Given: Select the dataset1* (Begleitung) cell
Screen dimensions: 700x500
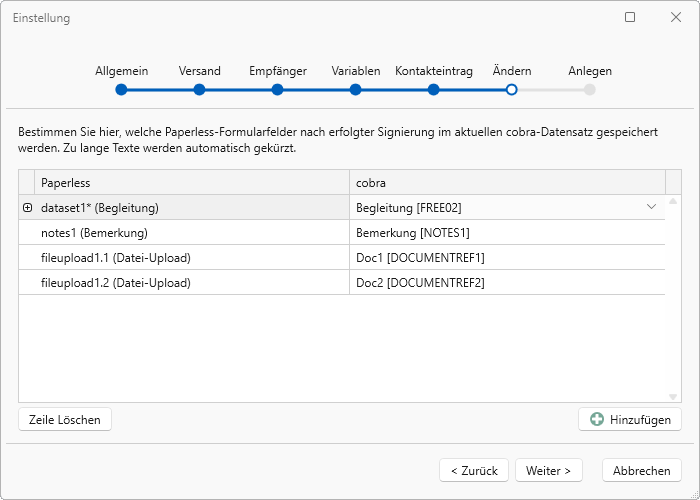Looking at the screenshot, I should pyautogui.click(x=192, y=208).
